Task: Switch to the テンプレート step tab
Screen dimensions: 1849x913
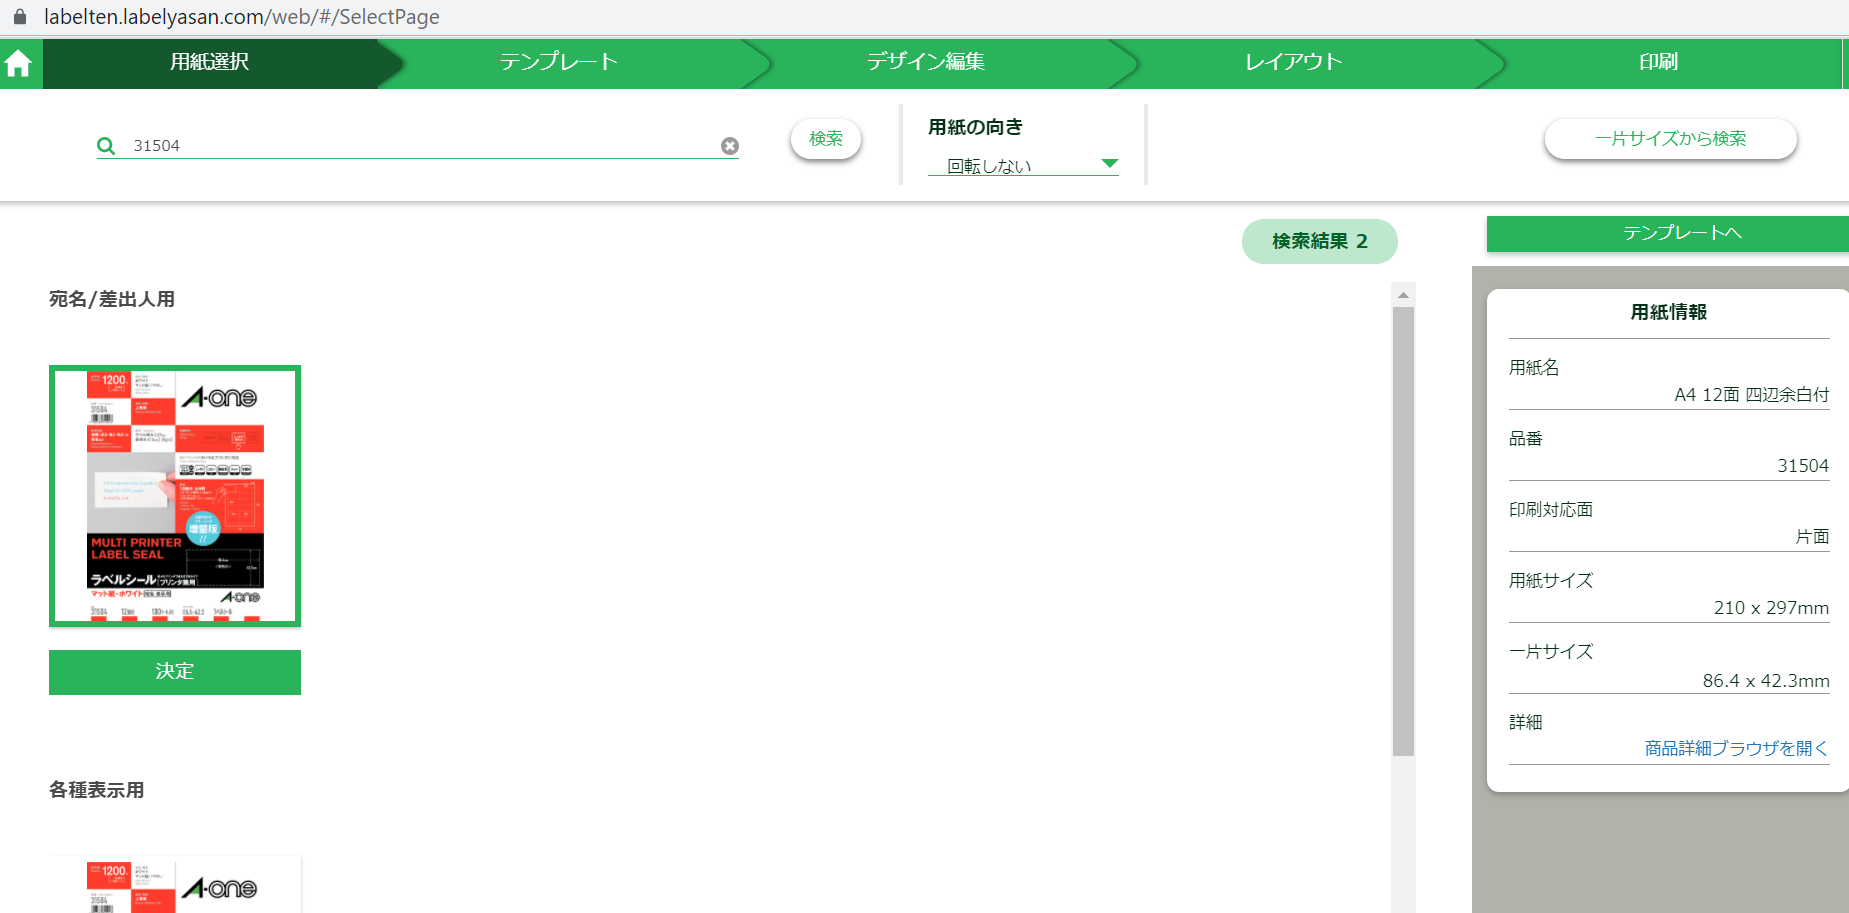Action: [x=559, y=62]
